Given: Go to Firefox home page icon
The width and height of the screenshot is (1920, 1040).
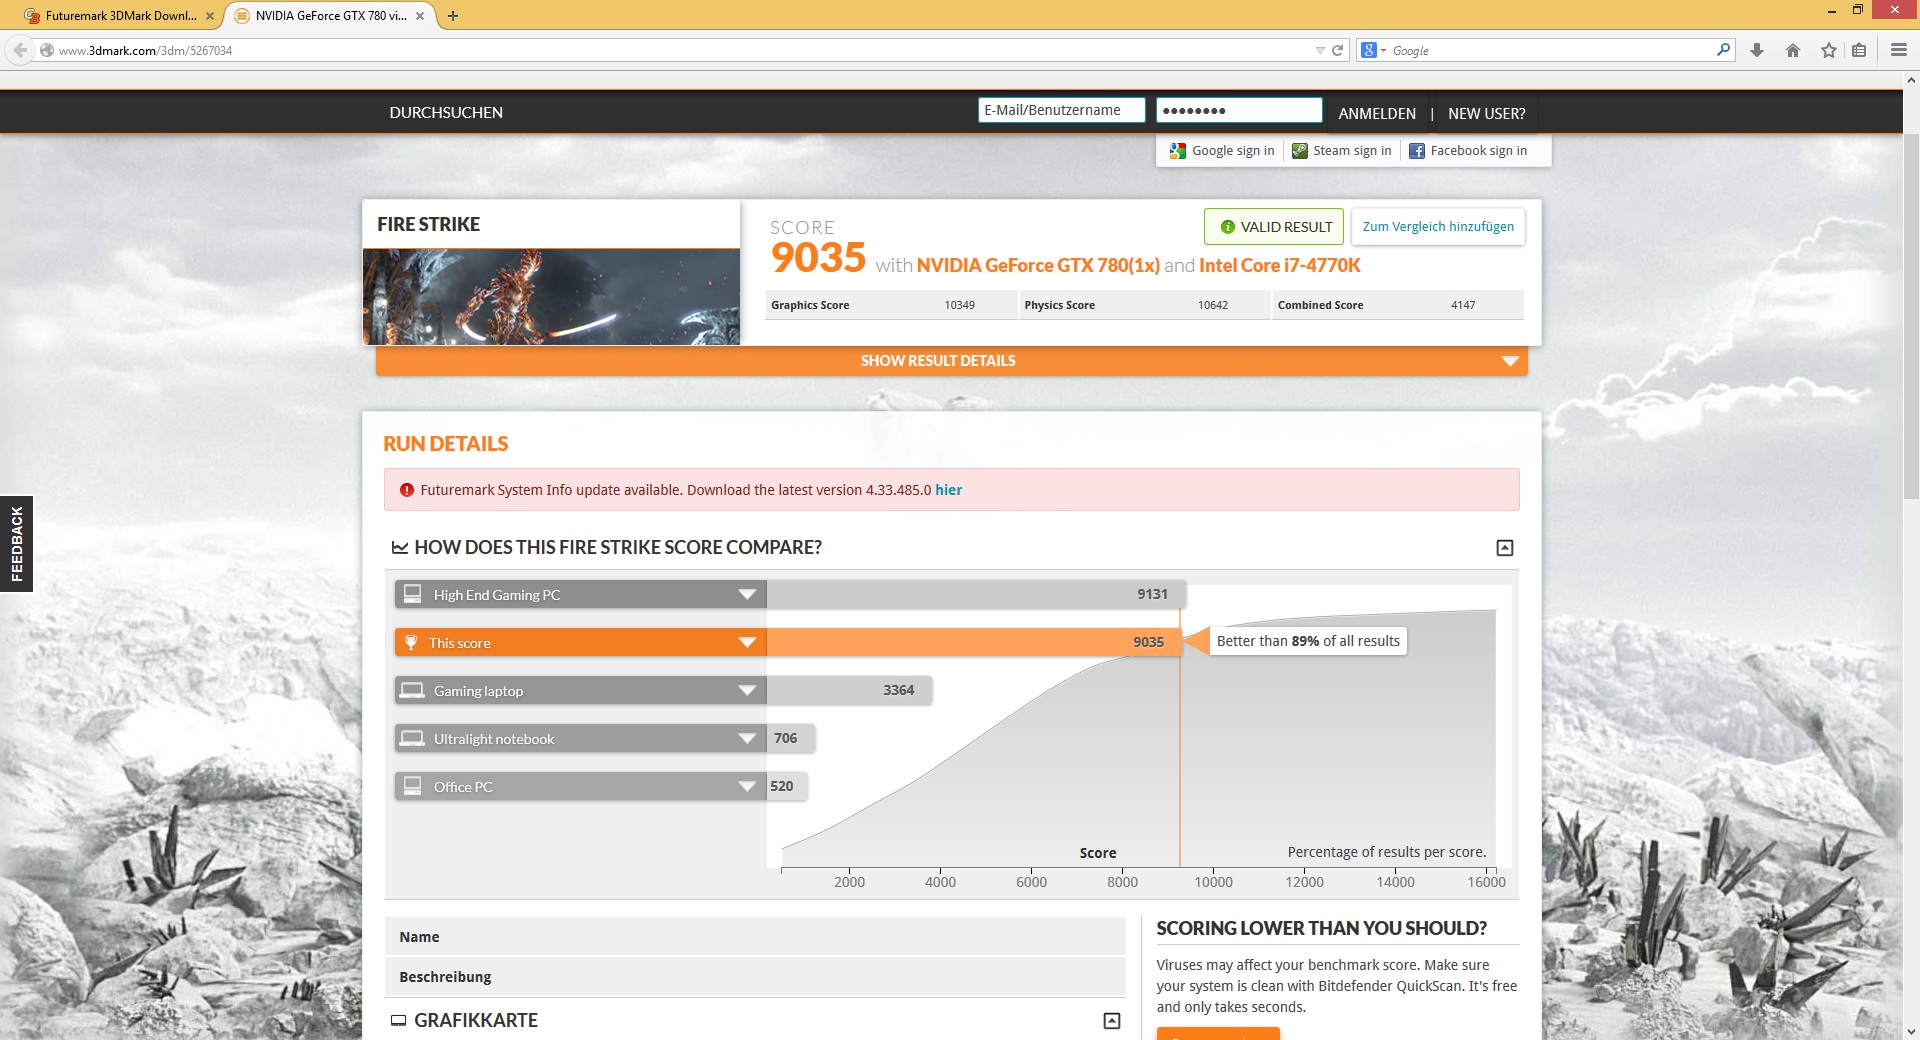Looking at the screenshot, I should pos(1793,50).
